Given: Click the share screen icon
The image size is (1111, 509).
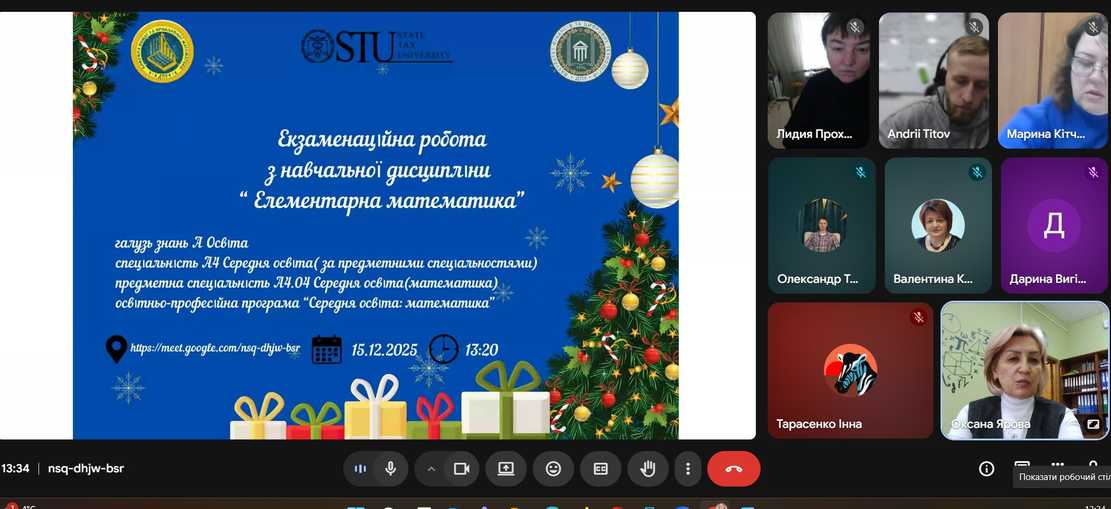Looking at the screenshot, I should (506, 468).
